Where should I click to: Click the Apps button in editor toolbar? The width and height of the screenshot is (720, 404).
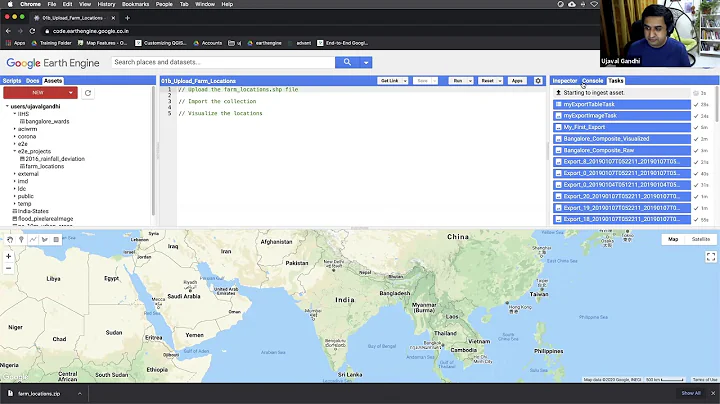click(517, 81)
